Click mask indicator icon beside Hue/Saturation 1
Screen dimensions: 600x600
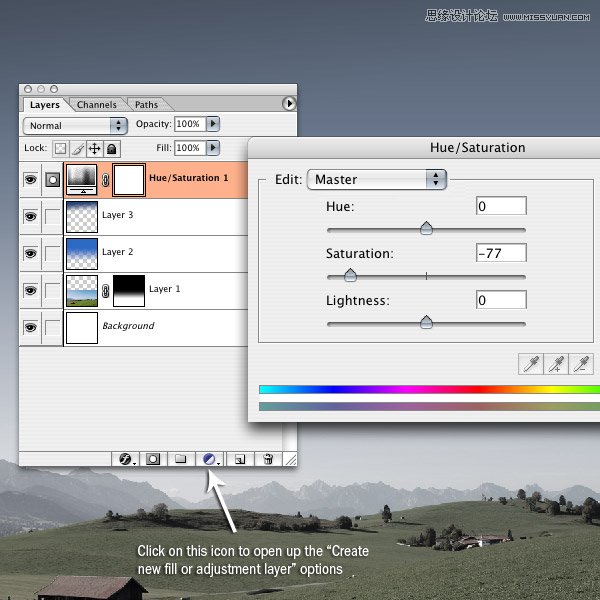(52, 179)
